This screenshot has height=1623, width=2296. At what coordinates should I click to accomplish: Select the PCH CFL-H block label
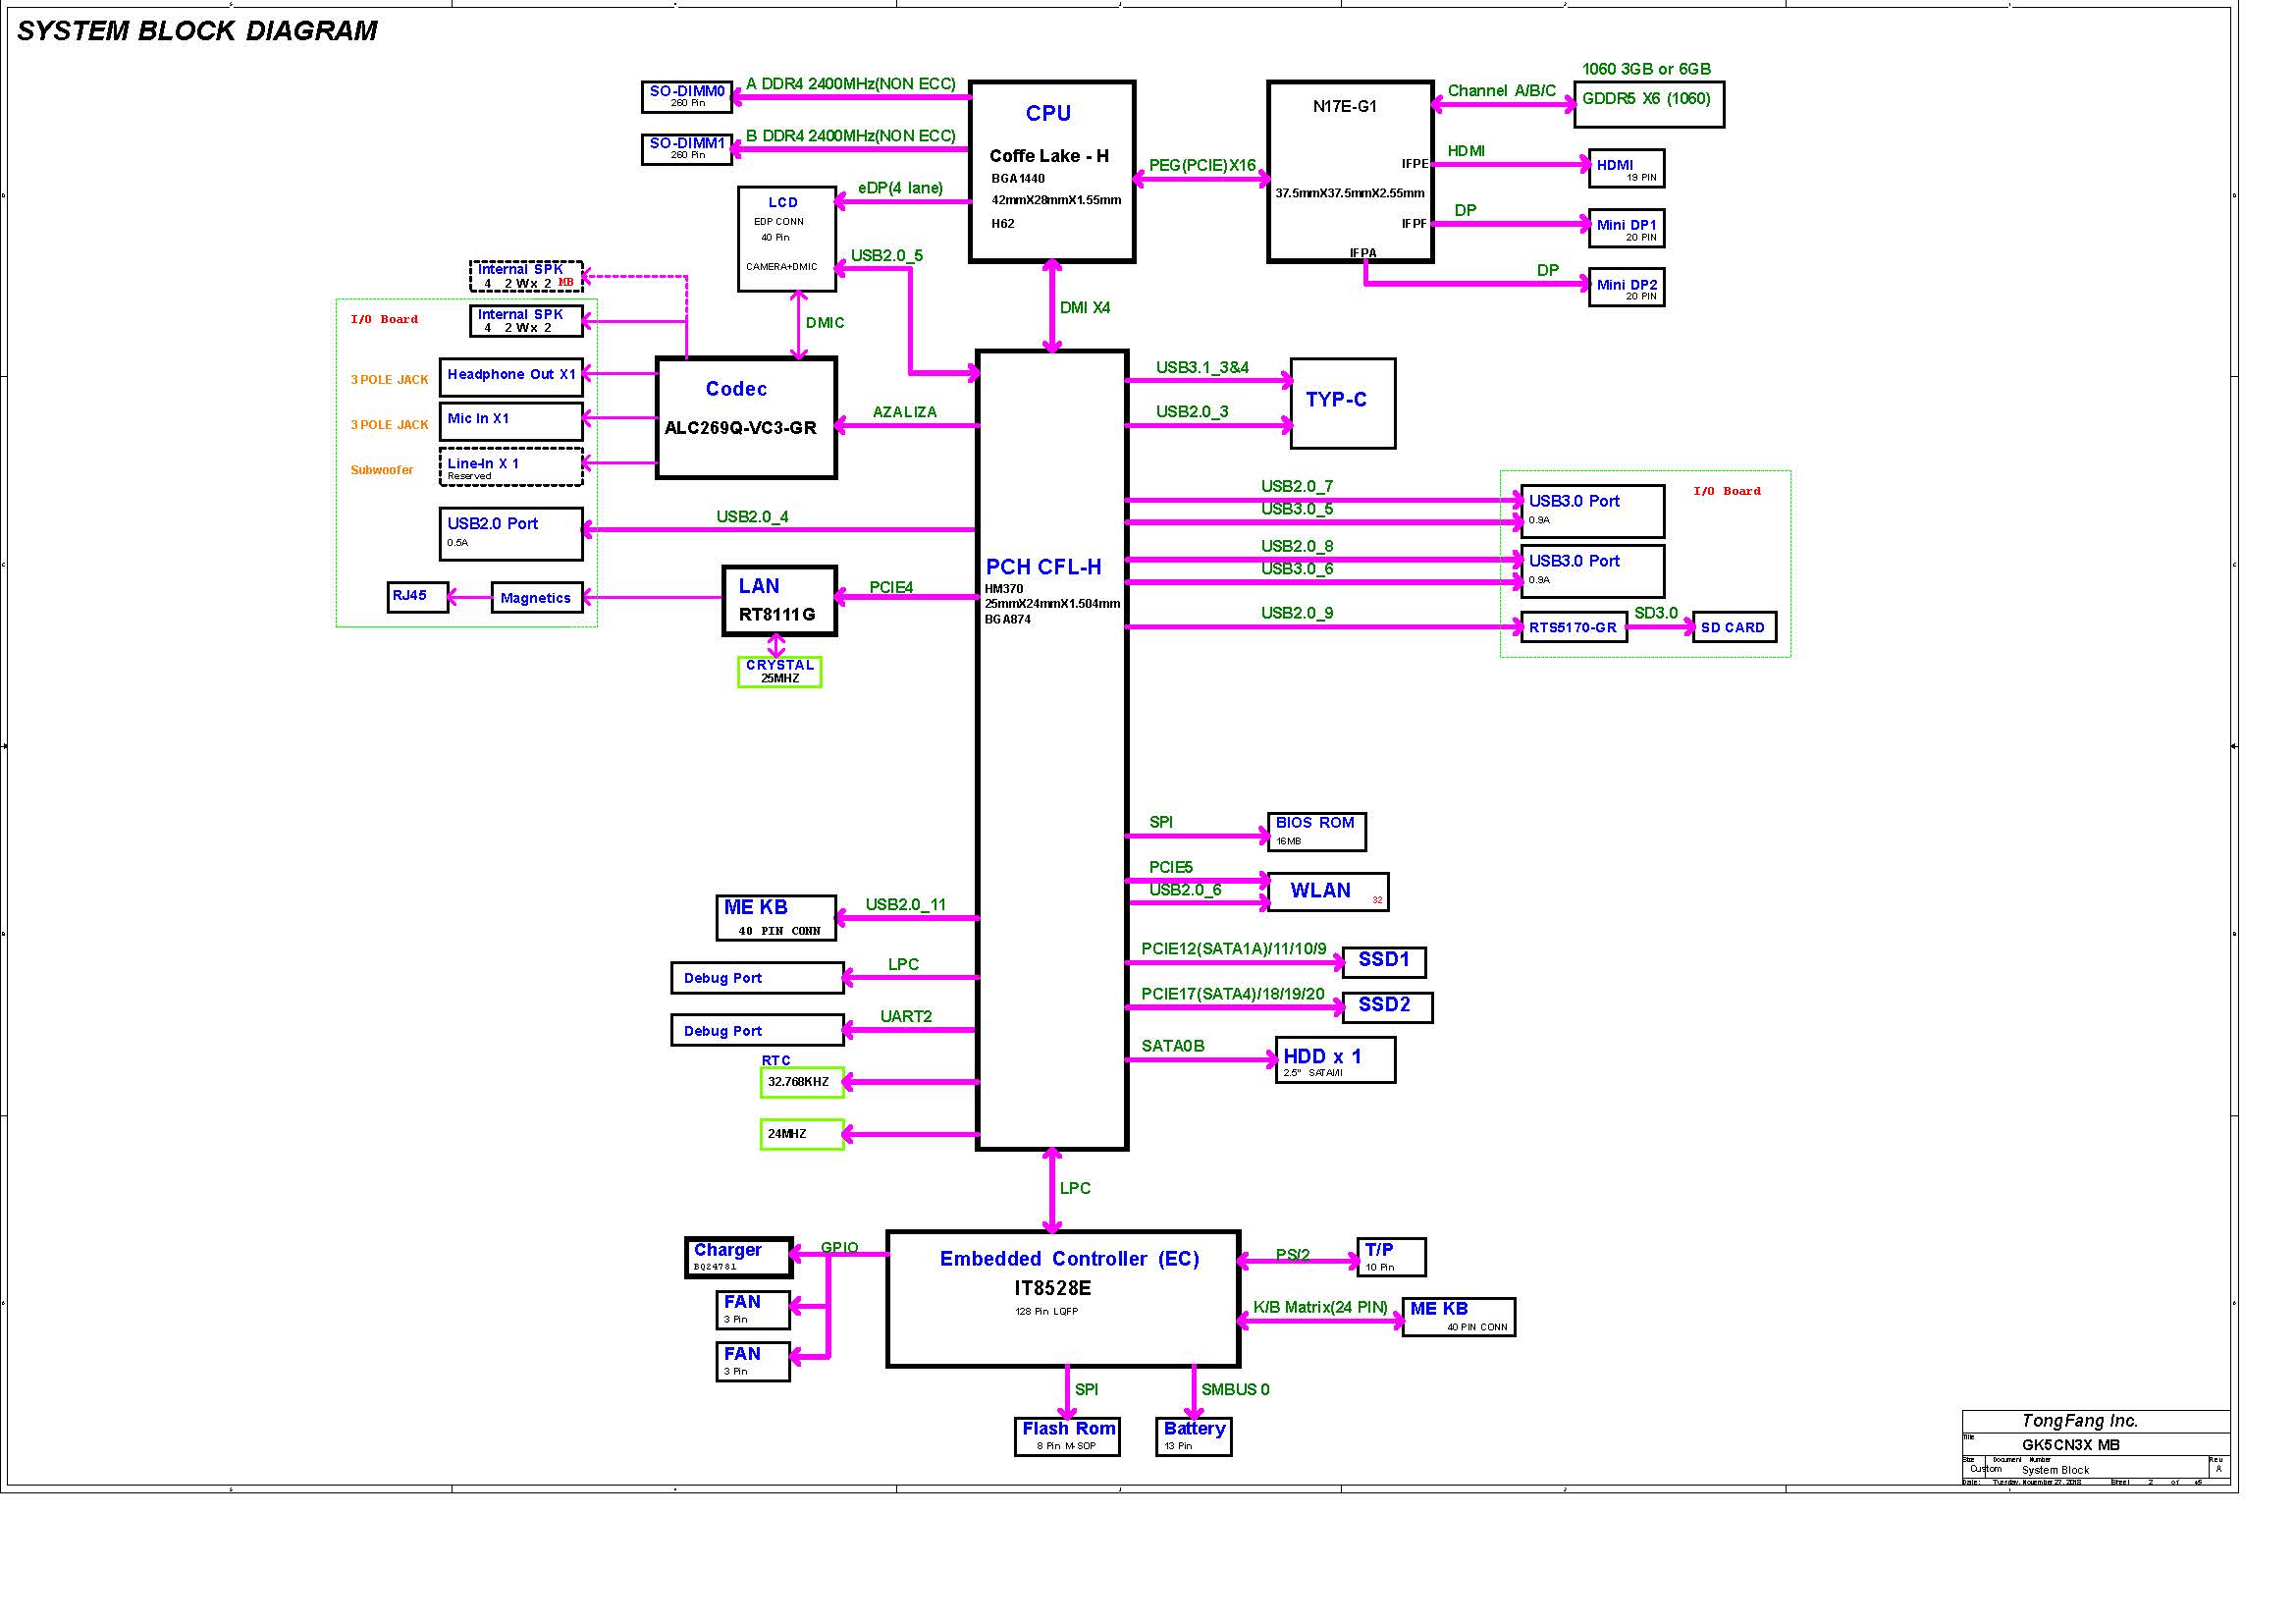click(x=1043, y=567)
